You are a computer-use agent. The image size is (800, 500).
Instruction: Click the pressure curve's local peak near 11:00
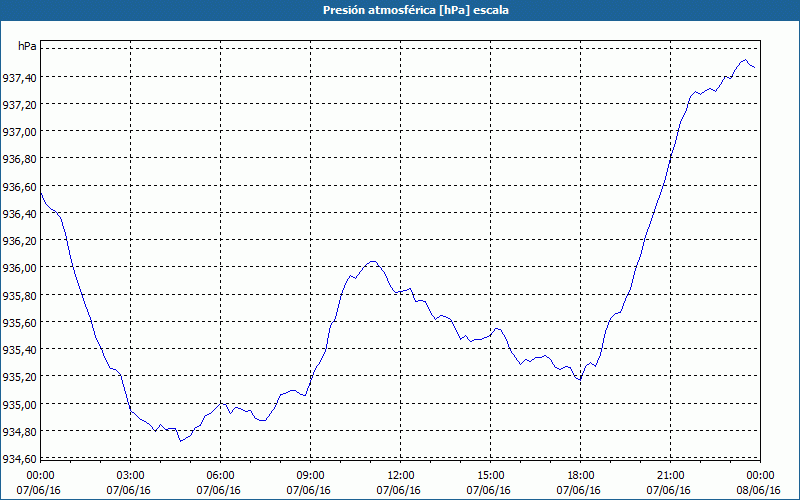372,261
